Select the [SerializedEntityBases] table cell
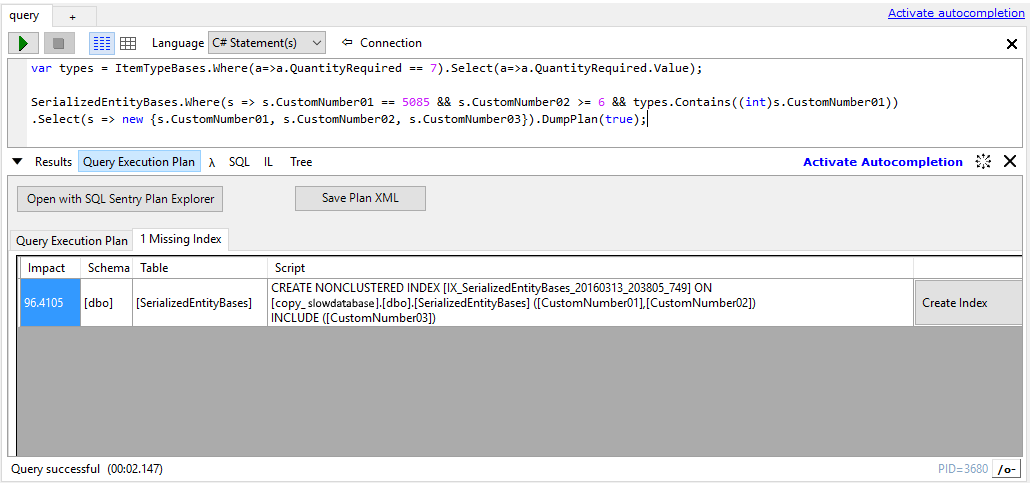Screen dimensions: 1030x483 (200, 302)
